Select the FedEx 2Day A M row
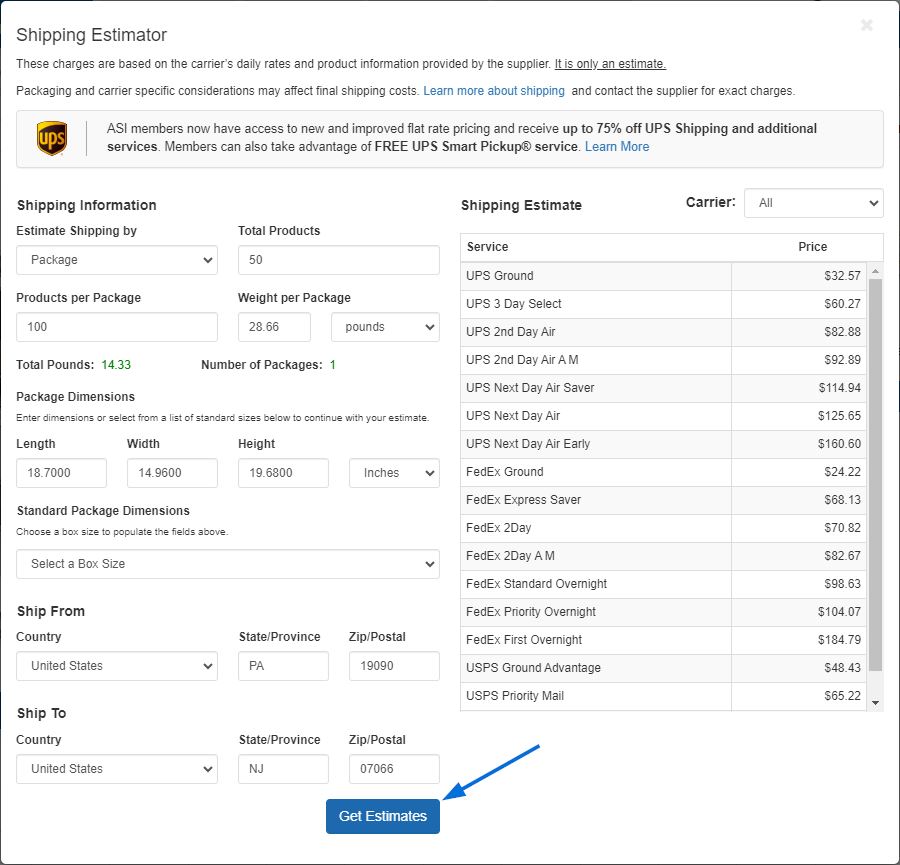 tap(663, 557)
